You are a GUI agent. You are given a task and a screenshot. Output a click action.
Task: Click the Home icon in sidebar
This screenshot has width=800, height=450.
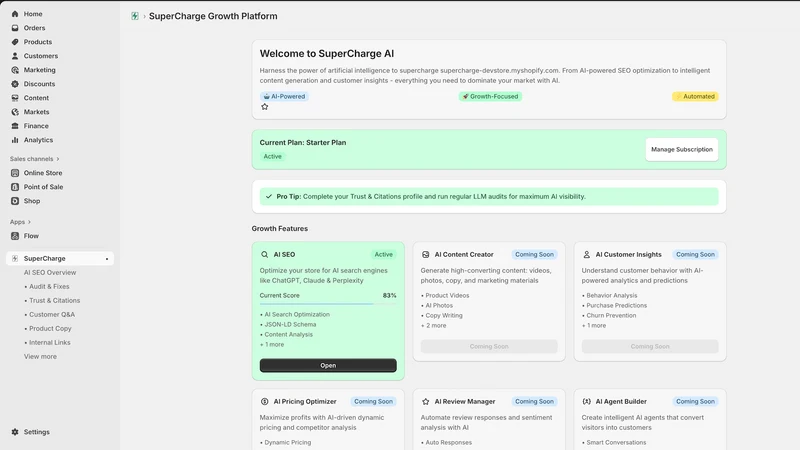(x=15, y=14)
